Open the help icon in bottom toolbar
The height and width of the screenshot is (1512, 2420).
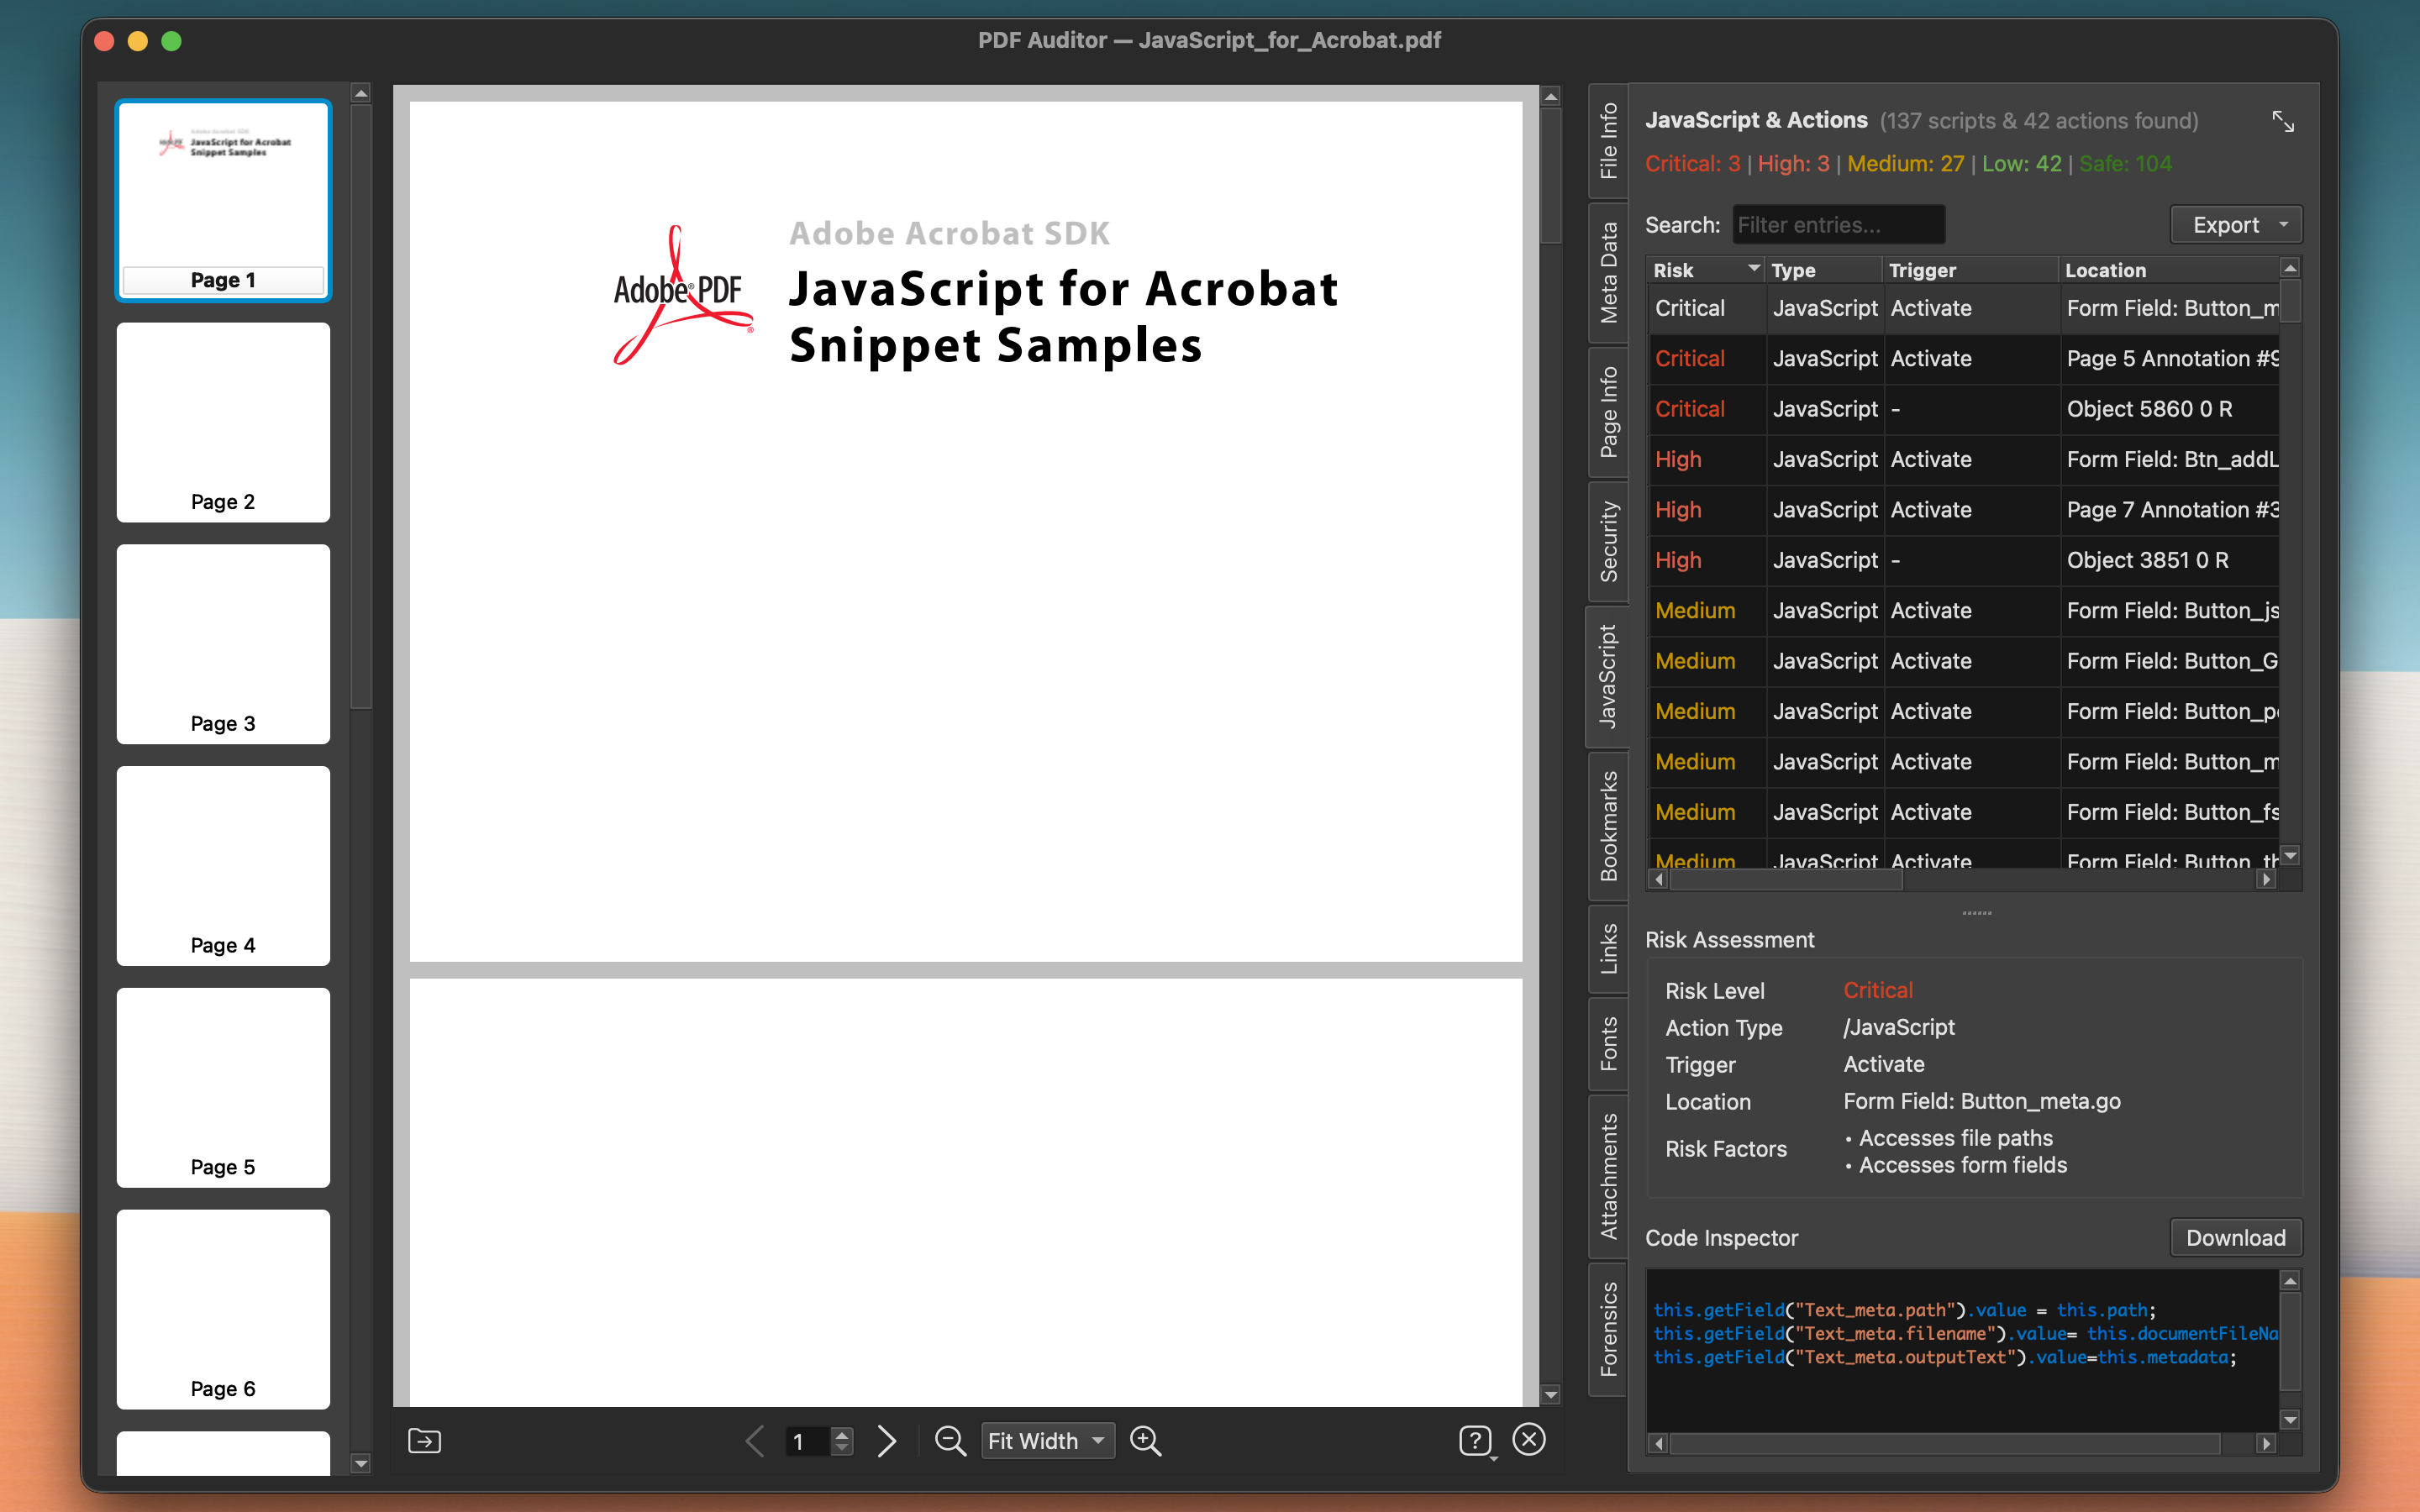coord(1476,1440)
